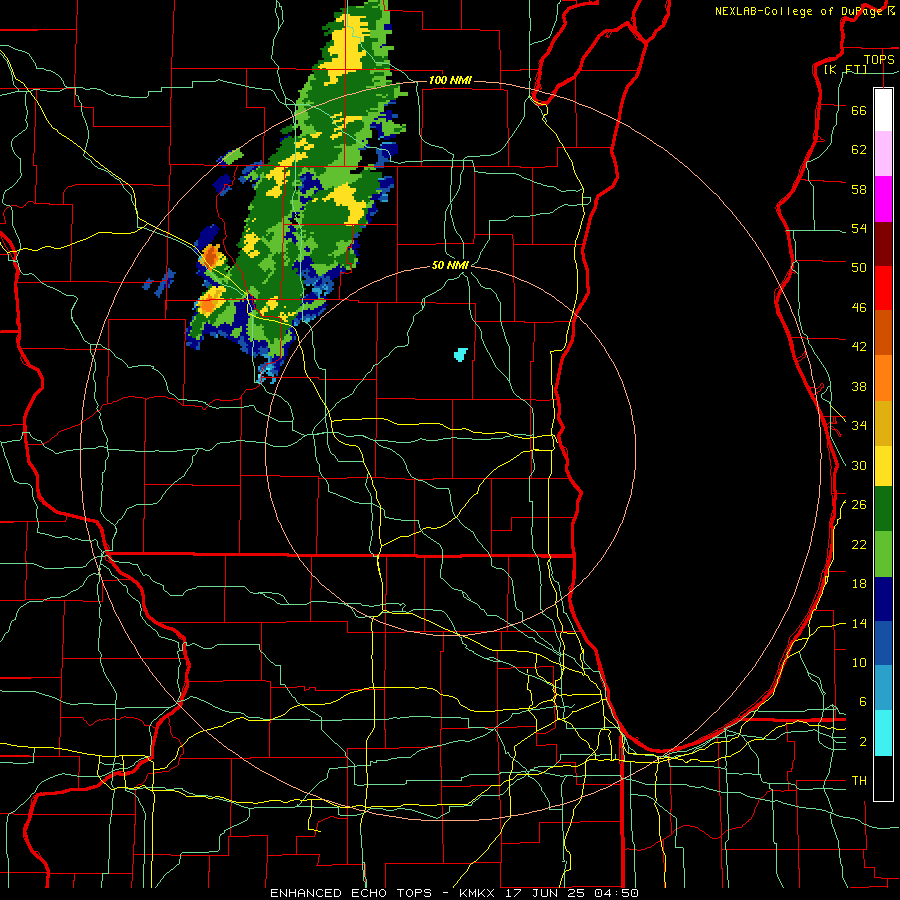Viewport: 900px width, 900px height.
Task: Click the gold legend swatch beside 34
Action: 883,423
